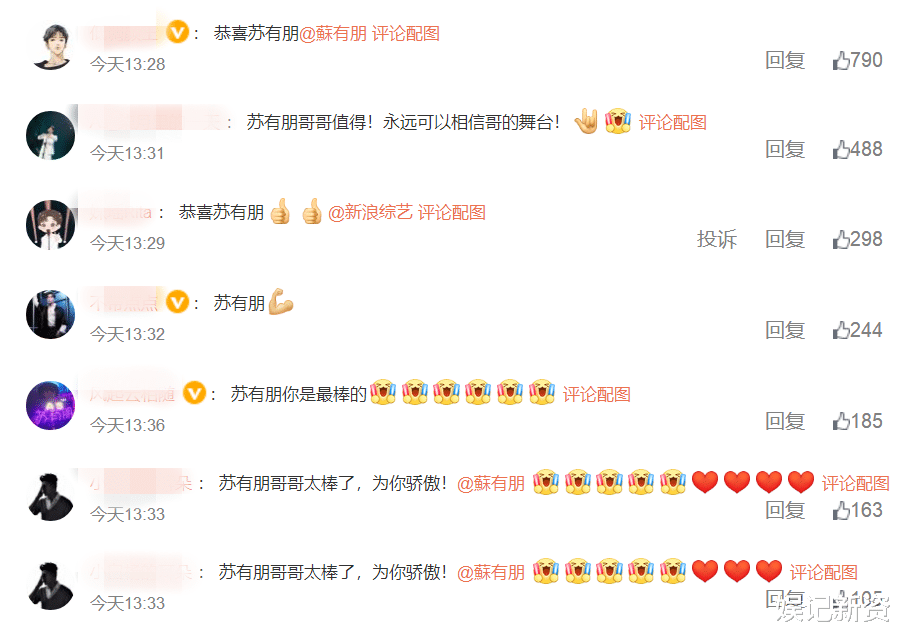
Task: Click 回复 on the 163-like comment
Action: tap(785, 510)
